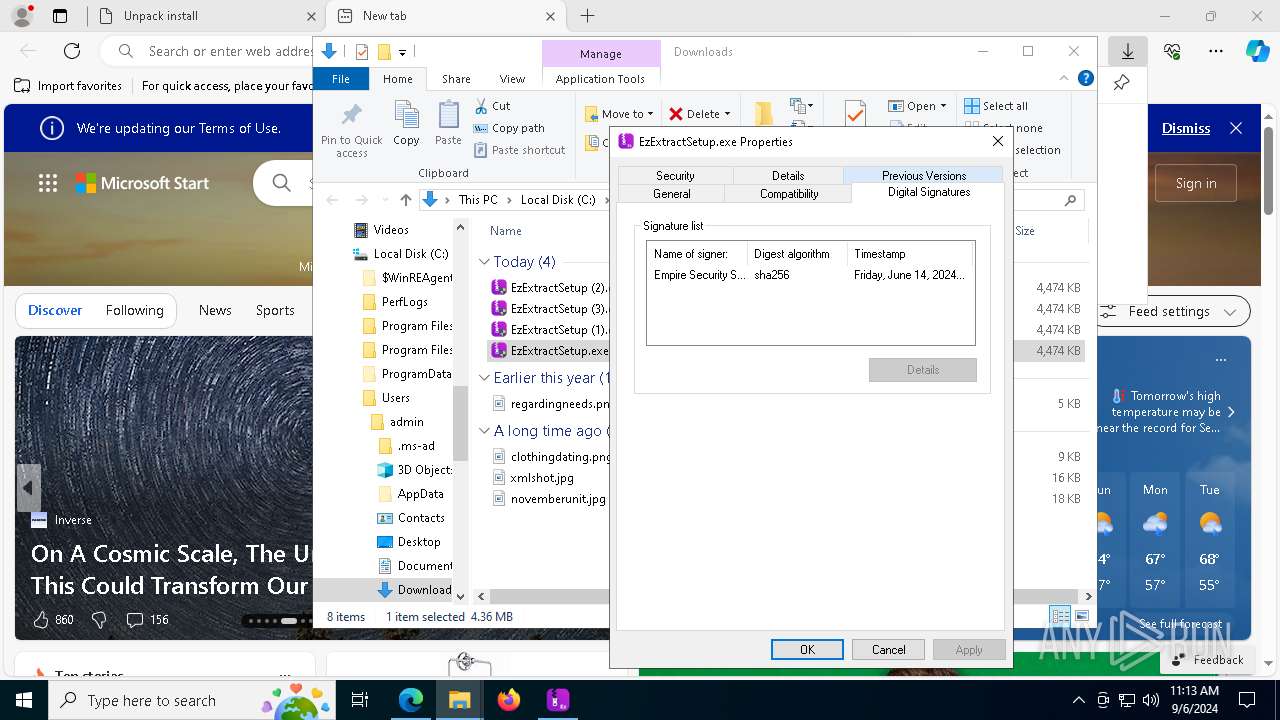Click Paste shortcut in ribbon
This screenshot has height=720, width=1280.
tap(519, 150)
